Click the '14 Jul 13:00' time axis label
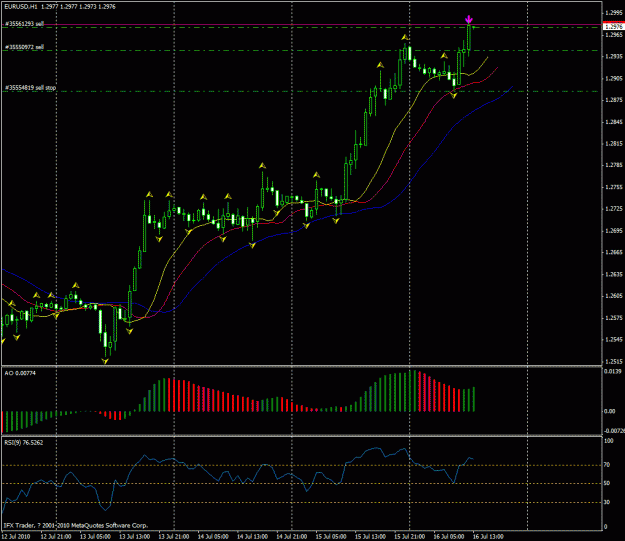 [253, 537]
